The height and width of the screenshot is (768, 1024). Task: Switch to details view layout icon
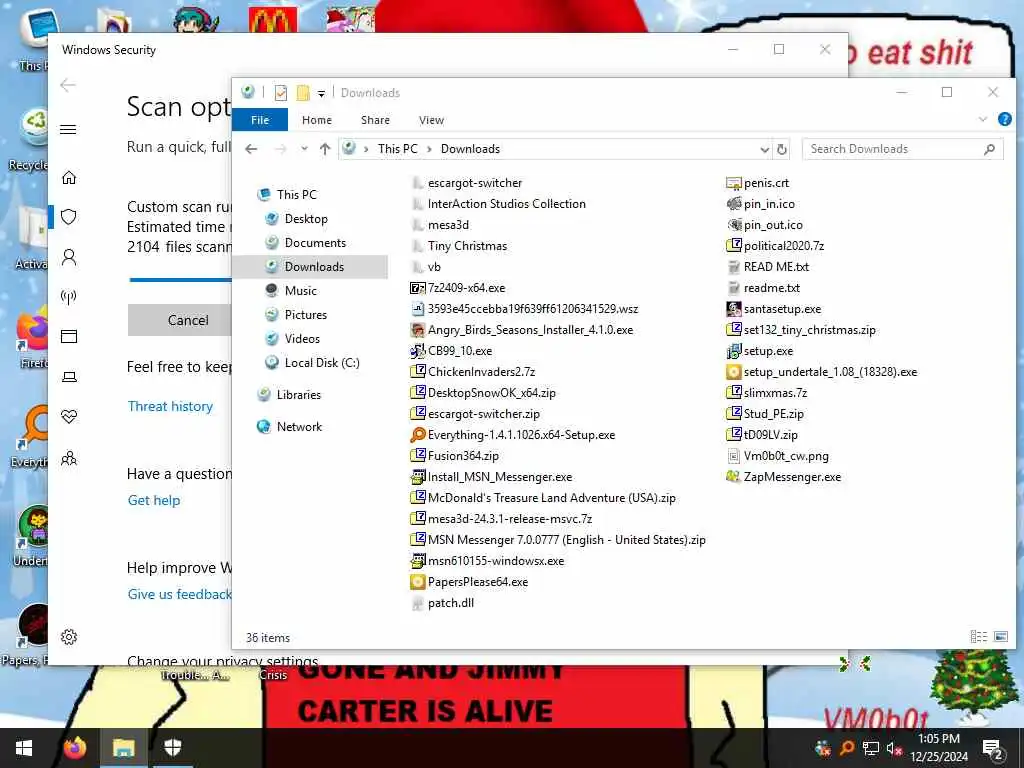click(978, 636)
